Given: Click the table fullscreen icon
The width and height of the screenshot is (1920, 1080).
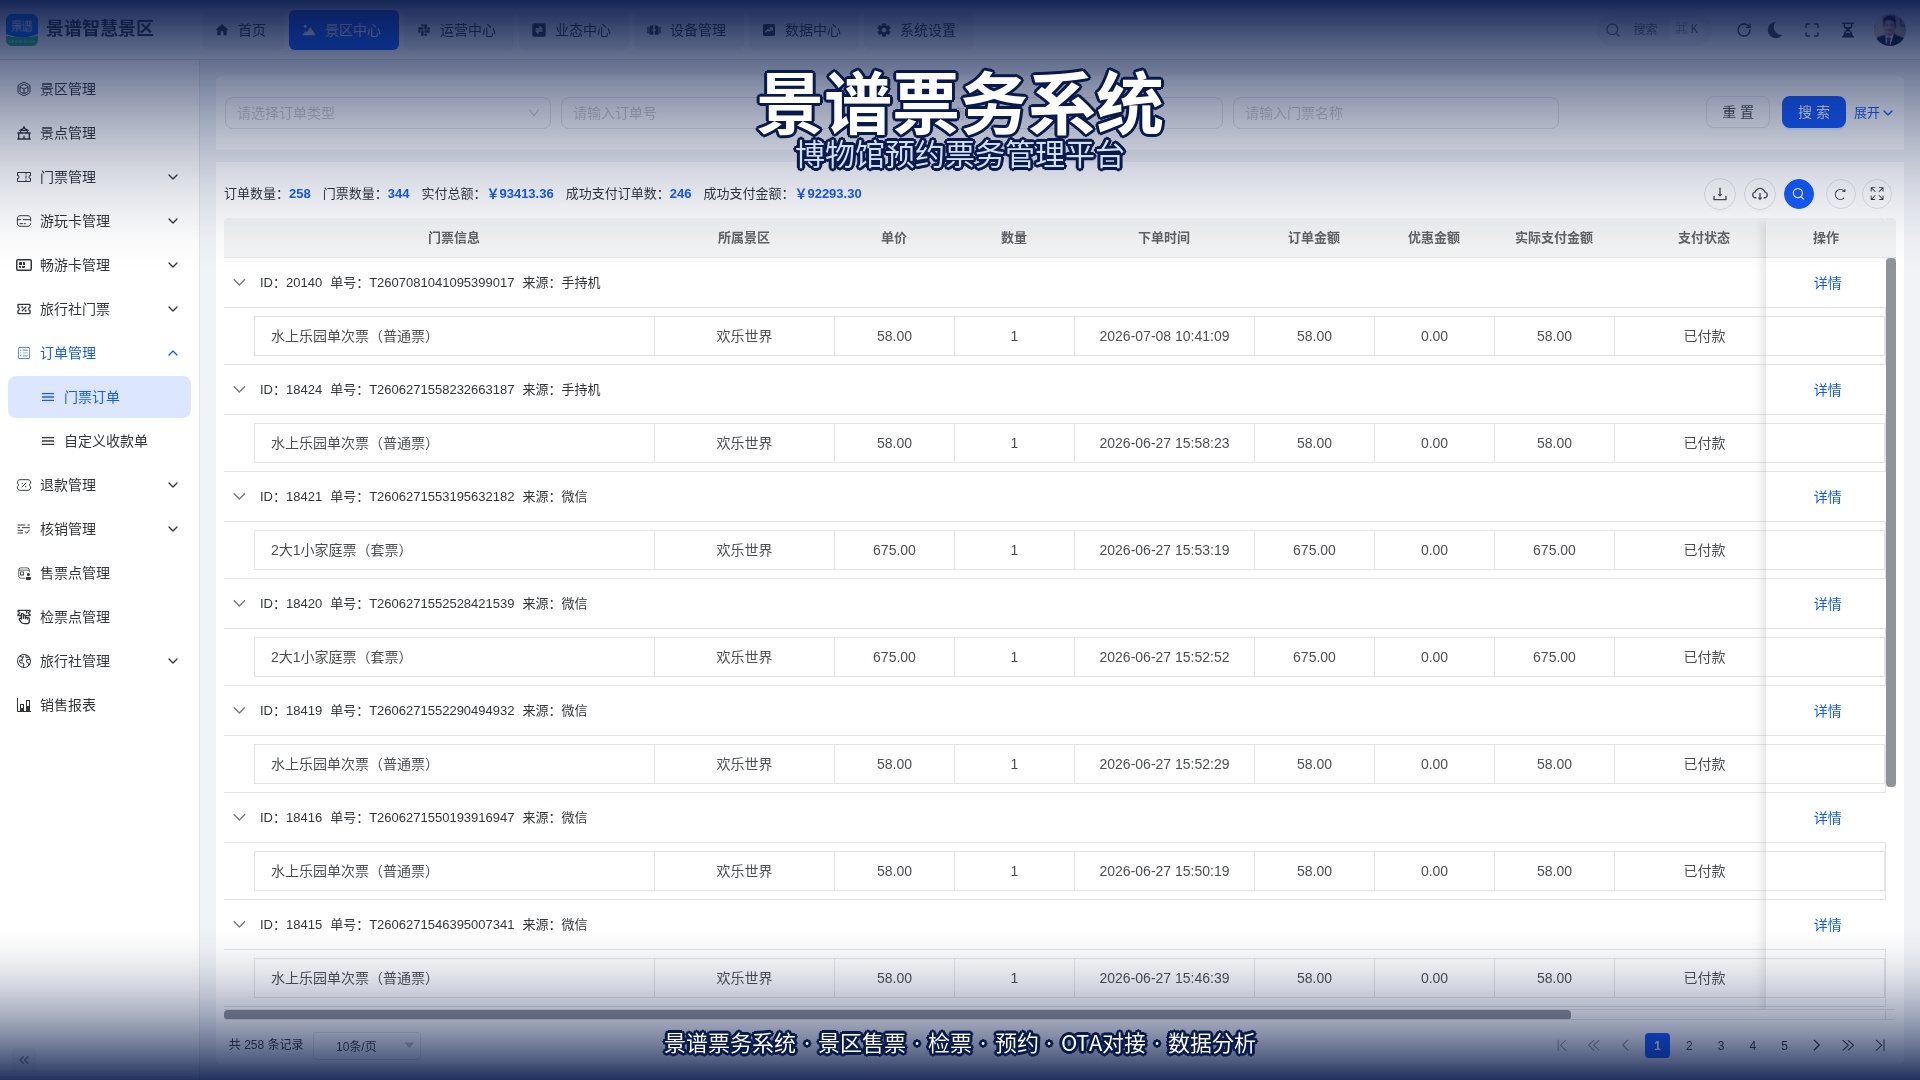Looking at the screenshot, I should tap(1878, 194).
